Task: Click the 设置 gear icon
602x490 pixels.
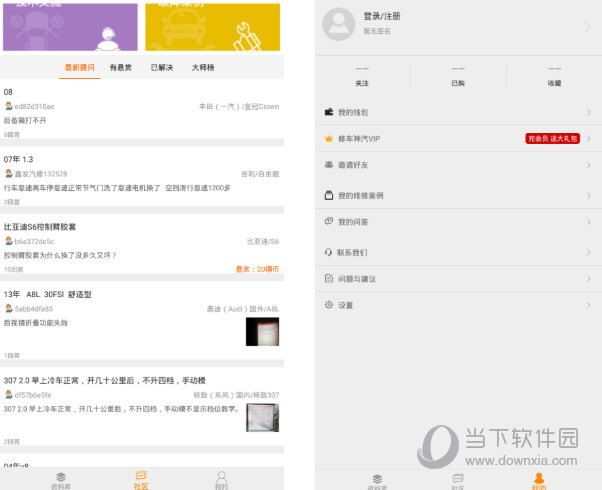Action: click(329, 305)
